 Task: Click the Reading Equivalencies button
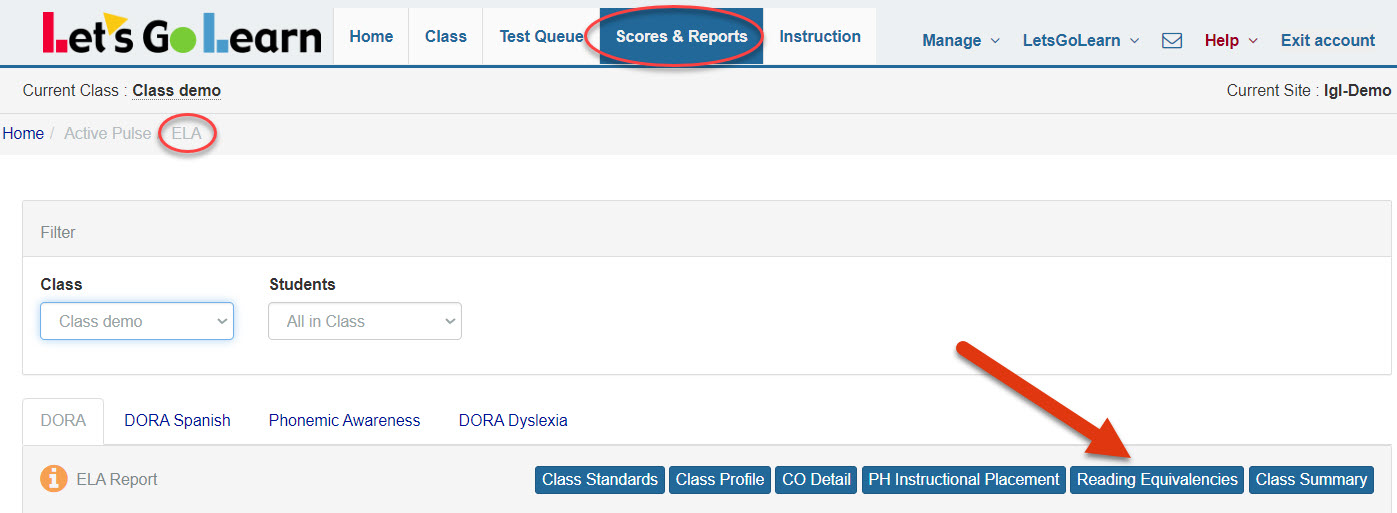(1157, 480)
